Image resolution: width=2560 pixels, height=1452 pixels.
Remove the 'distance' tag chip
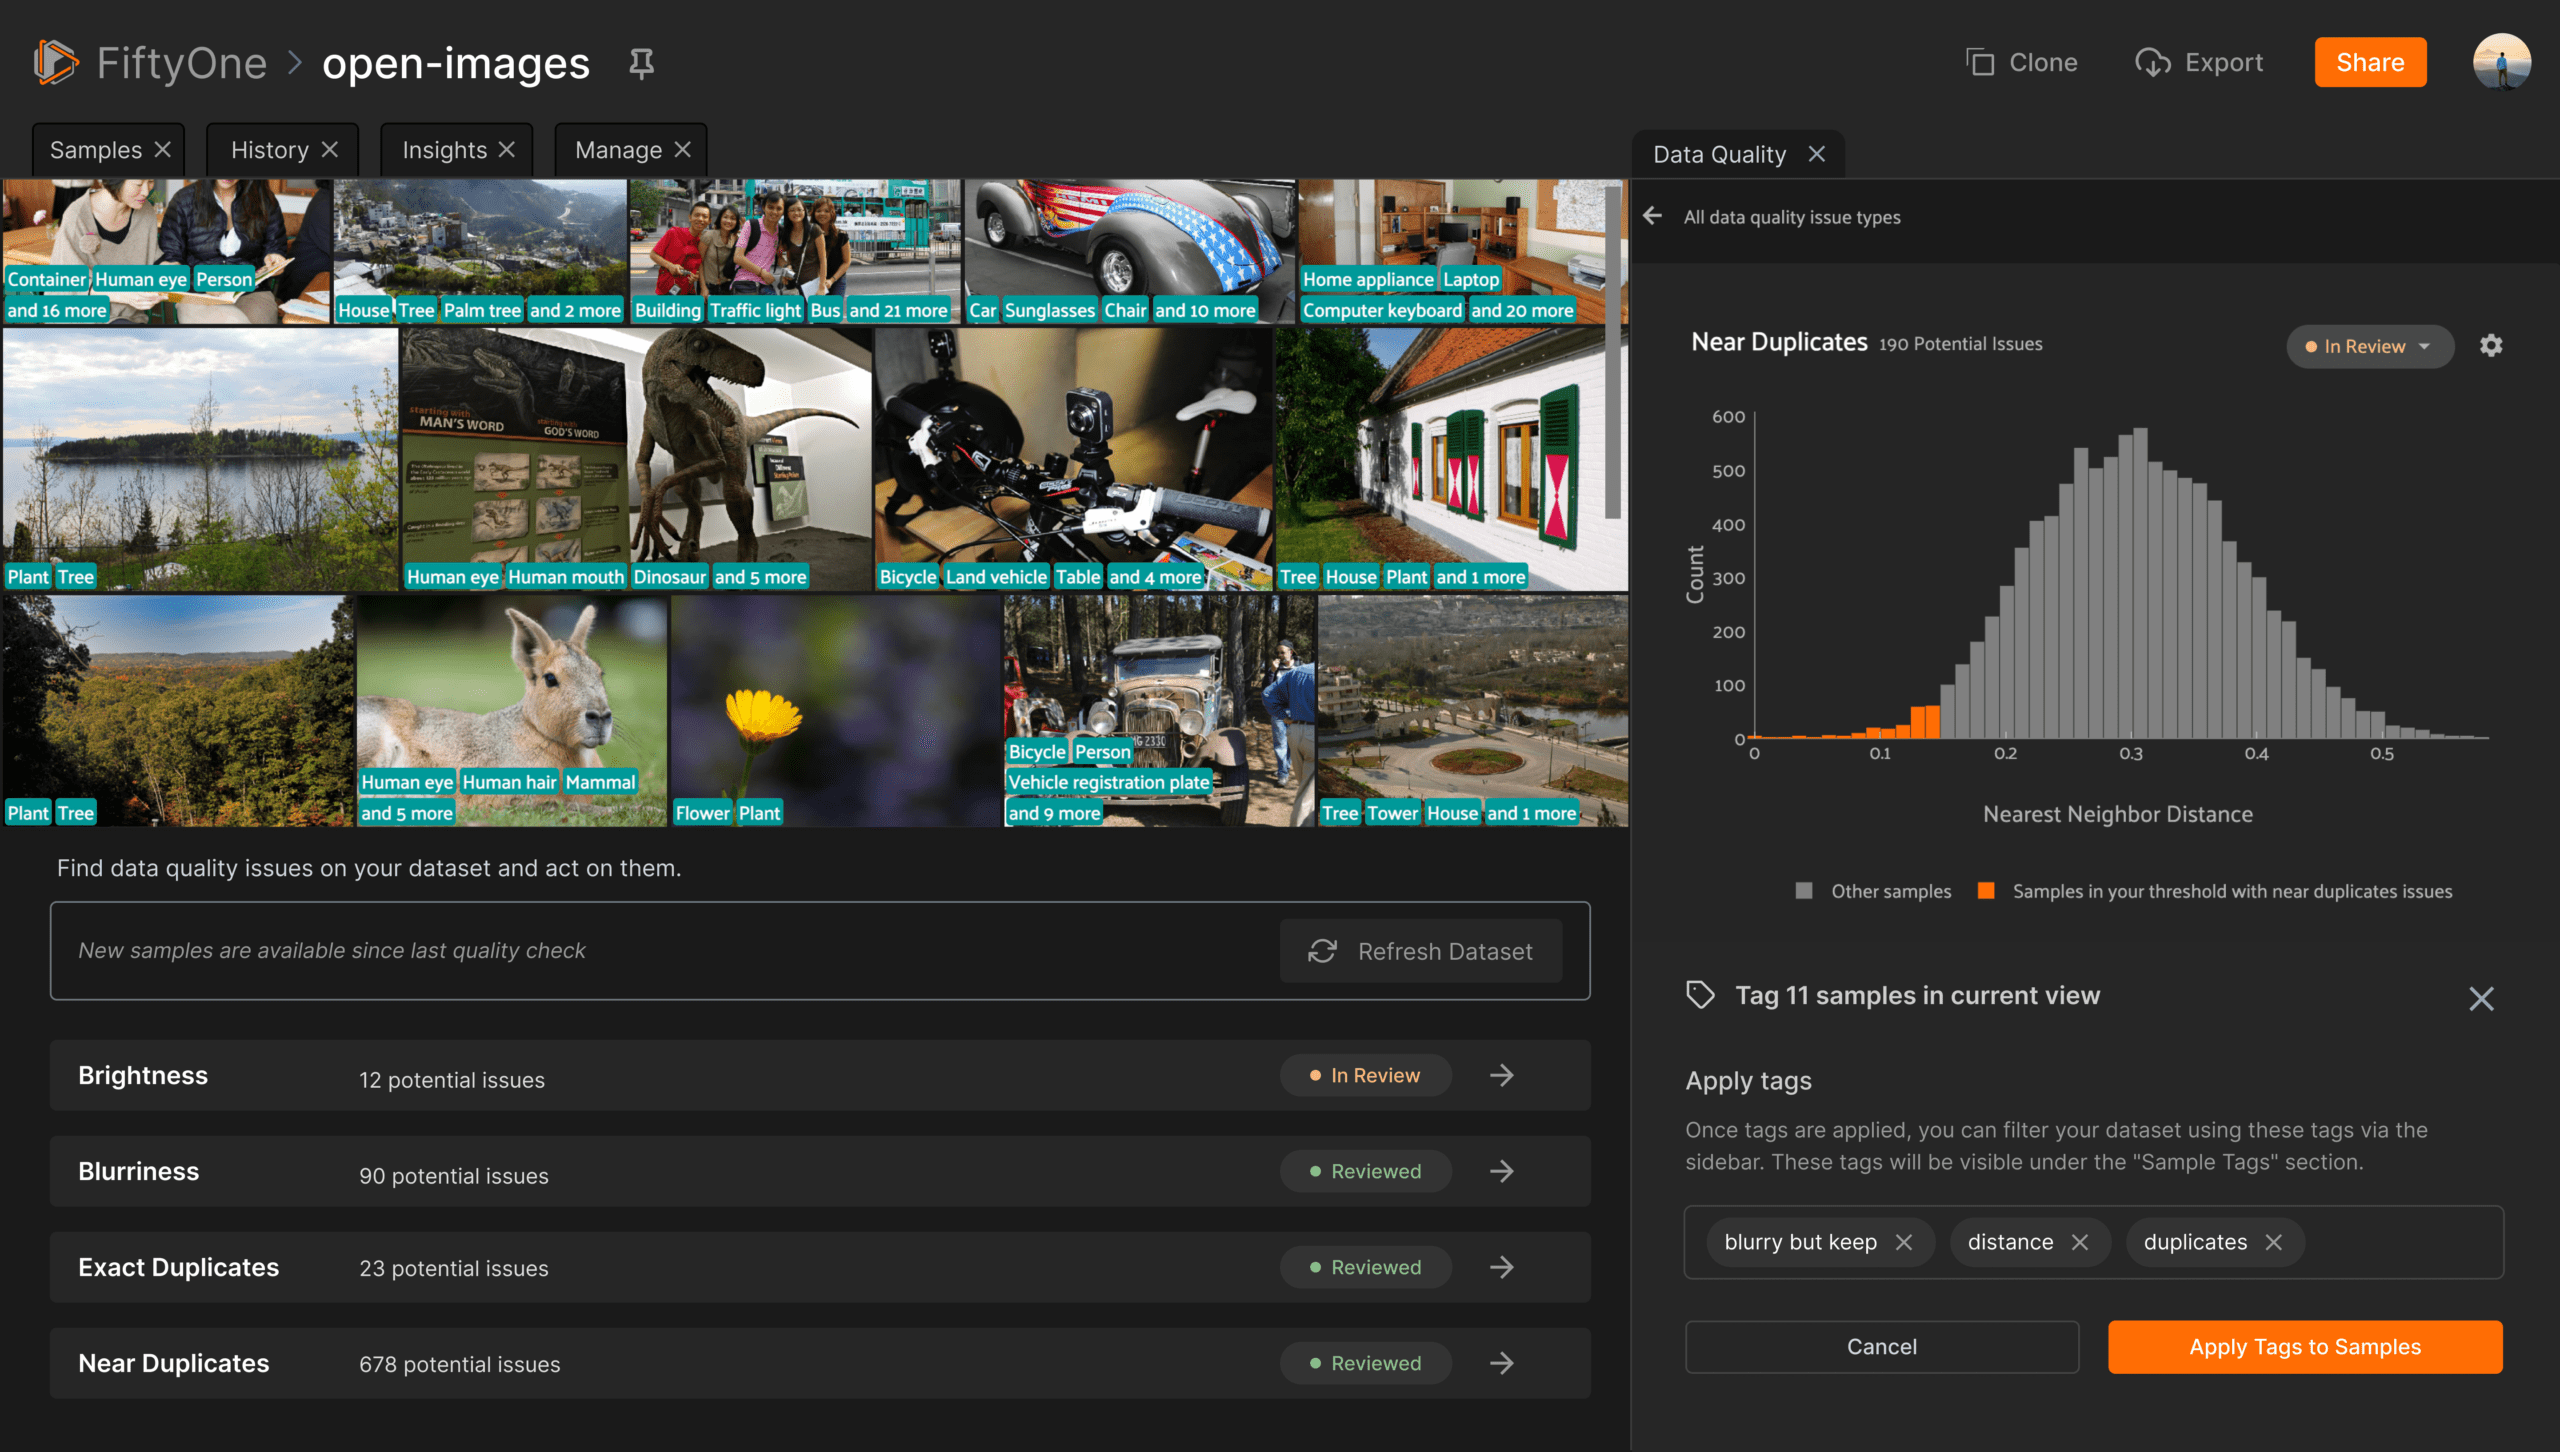pos(2080,1242)
